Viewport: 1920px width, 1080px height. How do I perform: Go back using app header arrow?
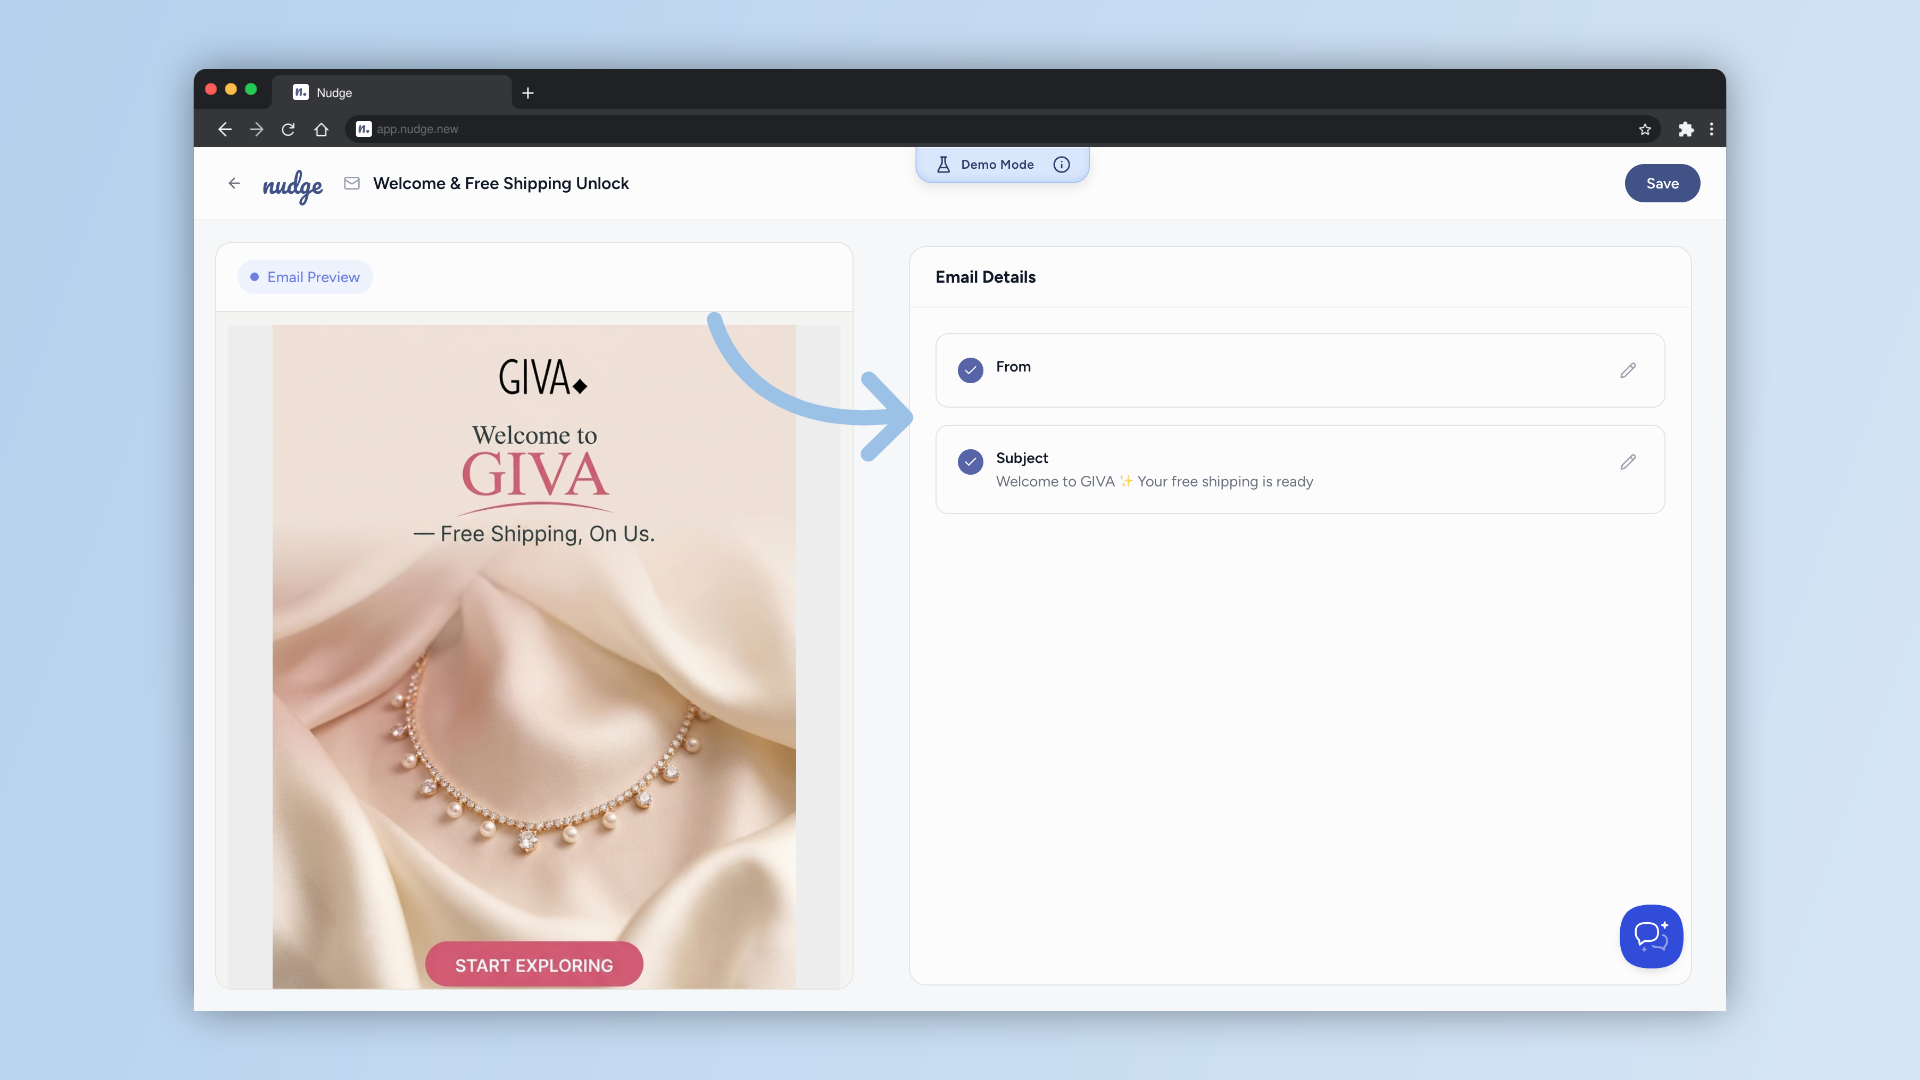pyautogui.click(x=234, y=183)
